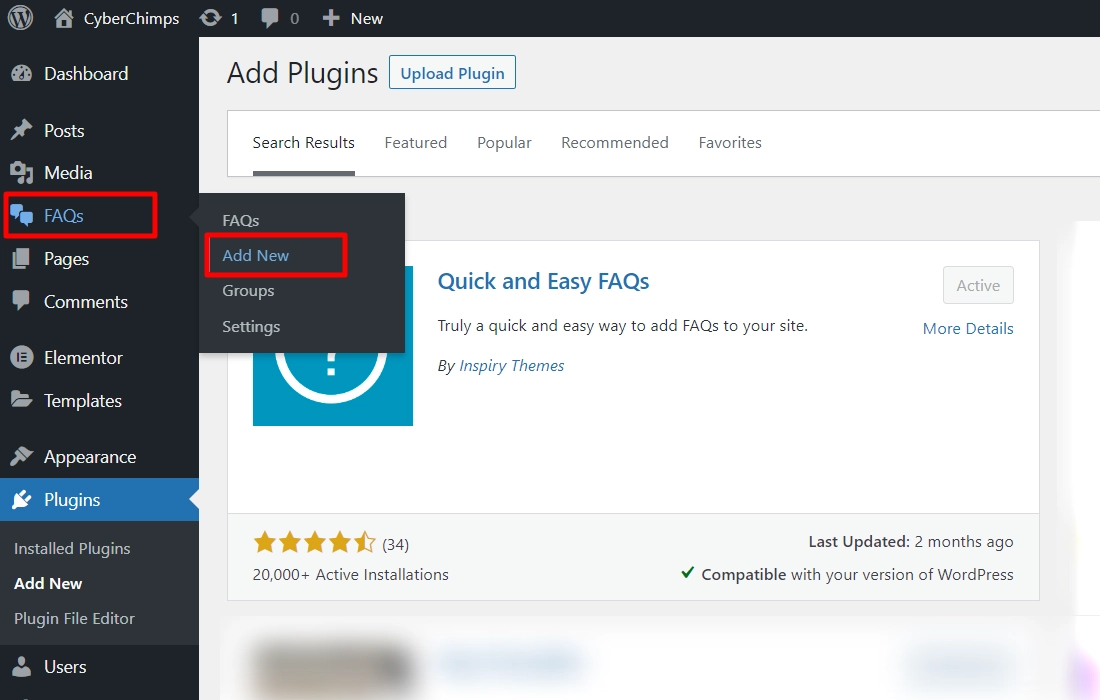Switch to the Search Results tab

304,142
